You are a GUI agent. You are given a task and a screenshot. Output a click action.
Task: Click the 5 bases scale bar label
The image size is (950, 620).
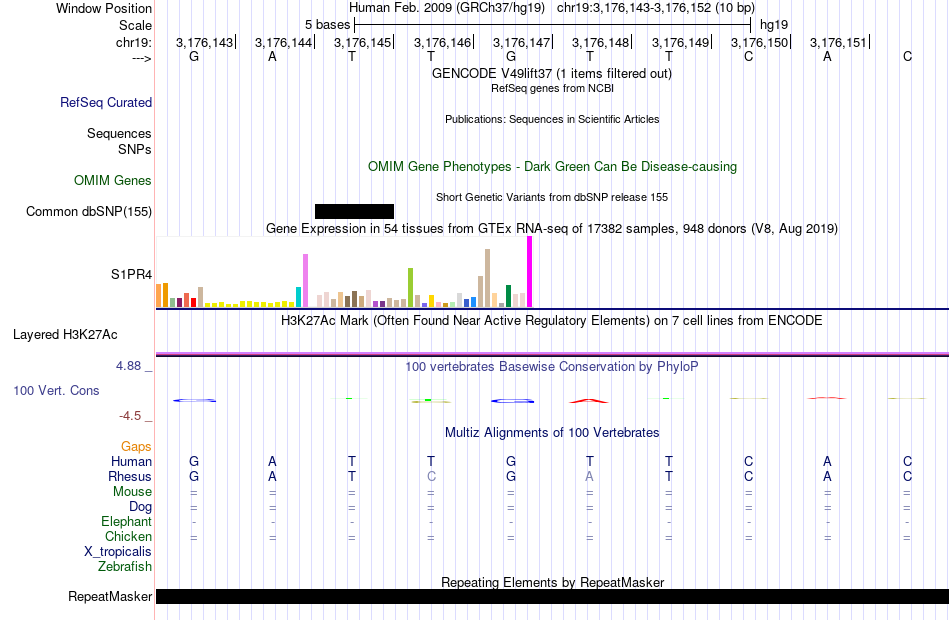click(x=327, y=25)
